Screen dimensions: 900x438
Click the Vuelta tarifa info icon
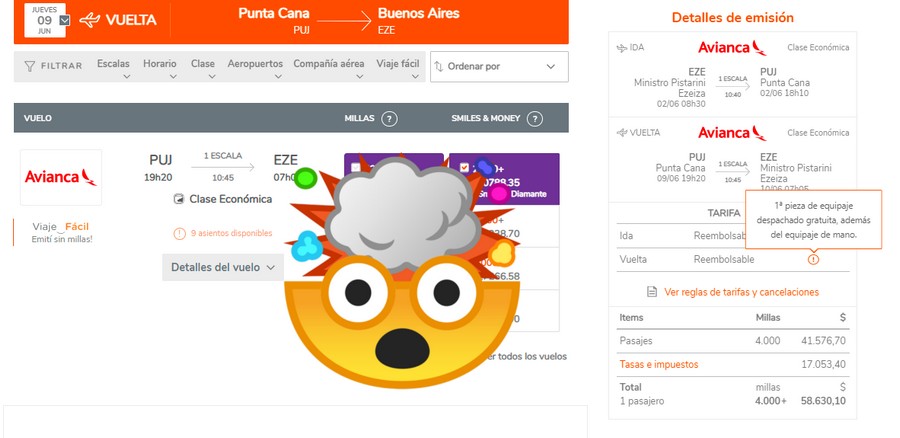(813, 259)
